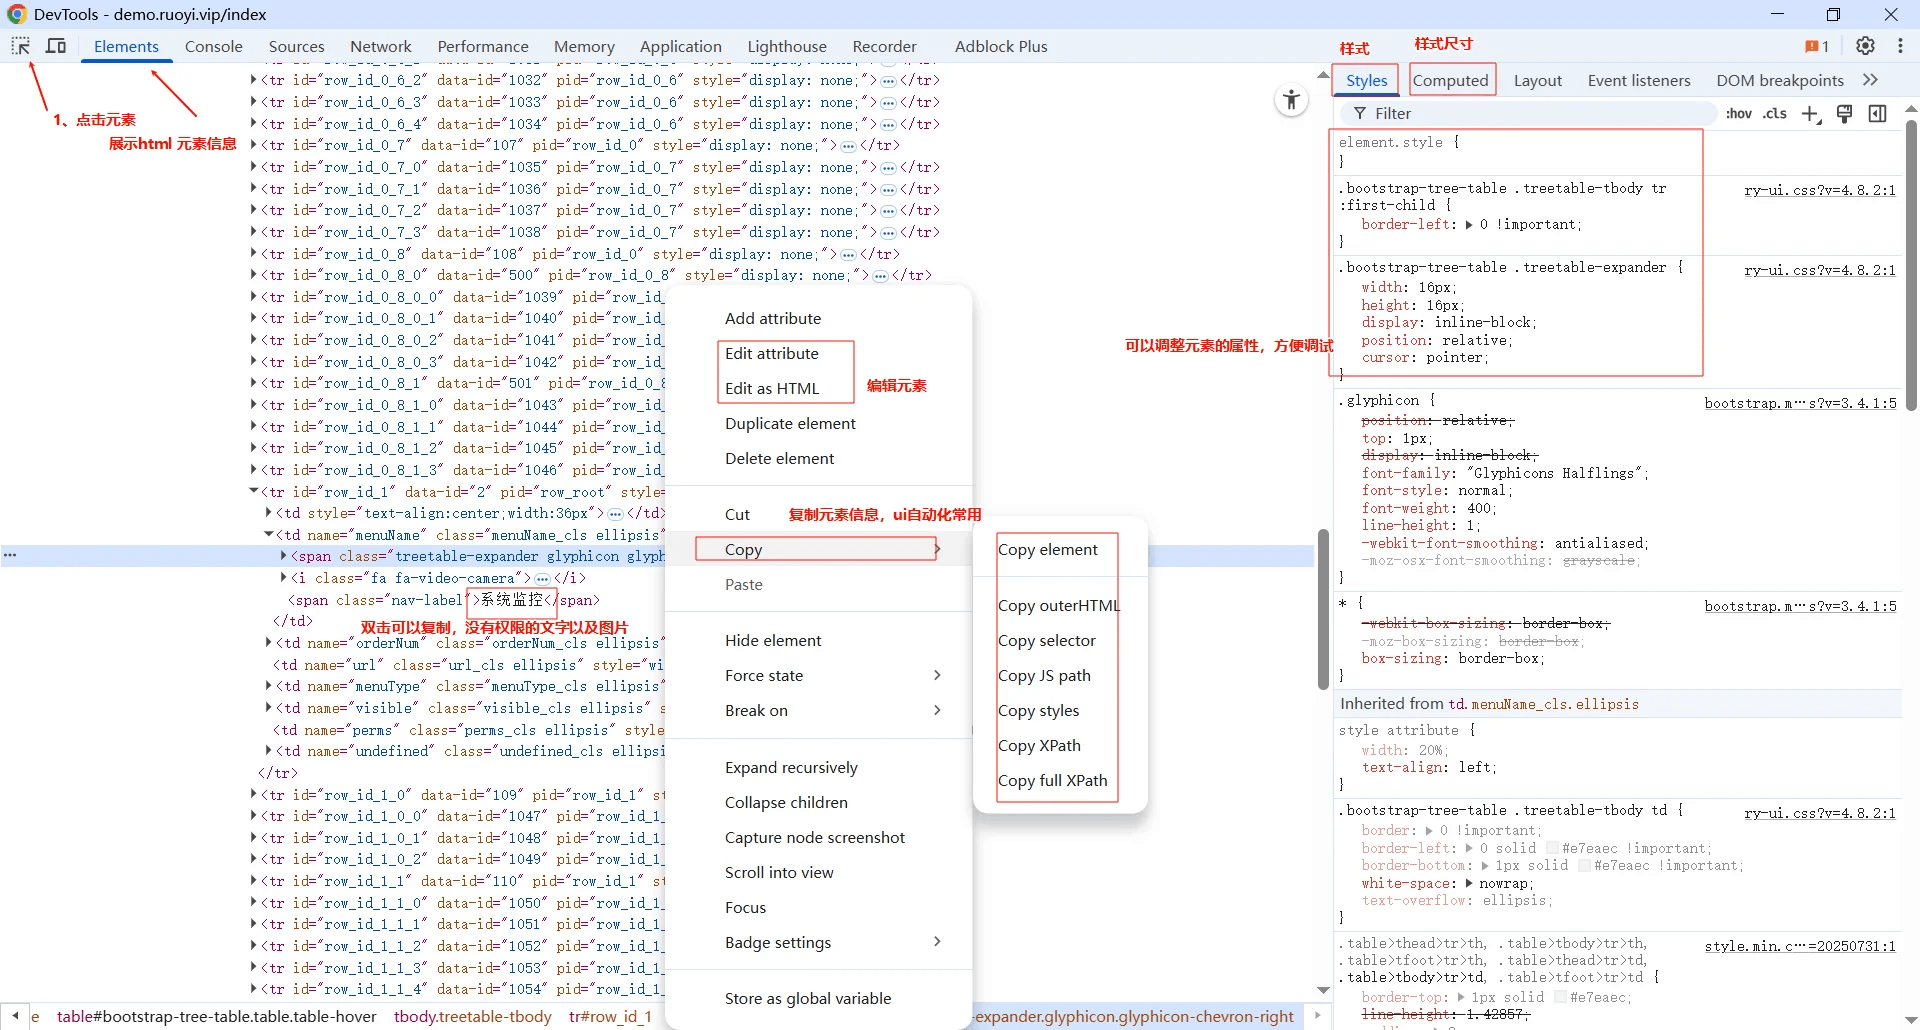Click the tr#row_id_1 breadcrumb
The height and width of the screenshot is (1030, 1920).
609,1016
